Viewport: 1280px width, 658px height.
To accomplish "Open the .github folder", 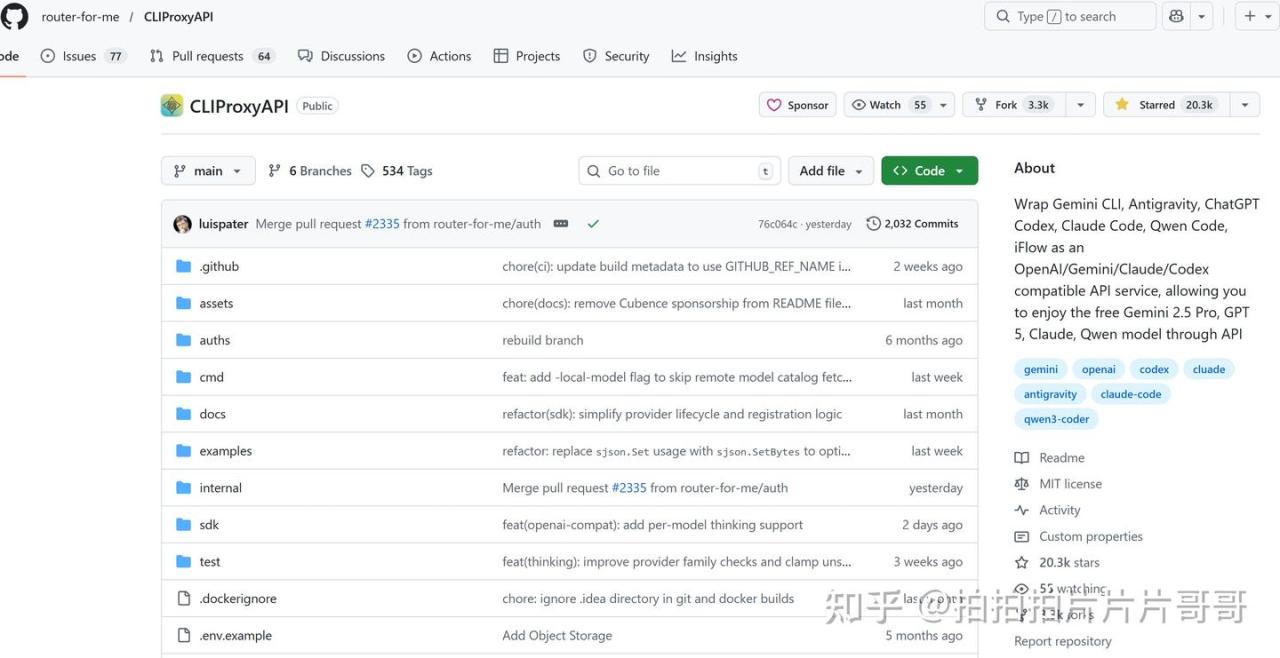I will coord(219,267).
